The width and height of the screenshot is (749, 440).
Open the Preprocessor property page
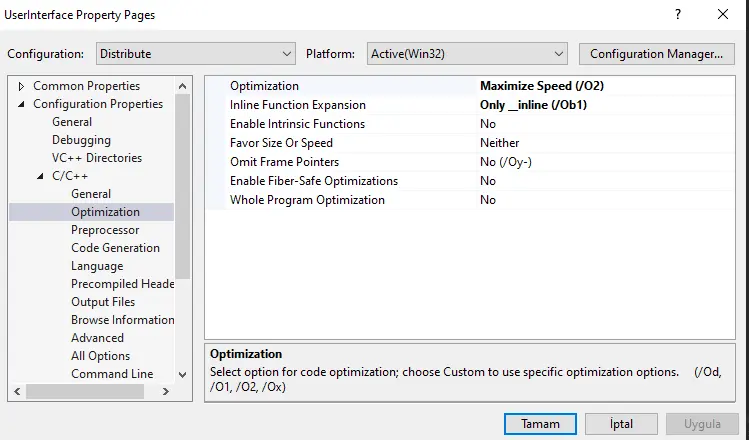[x=105, y=230]
